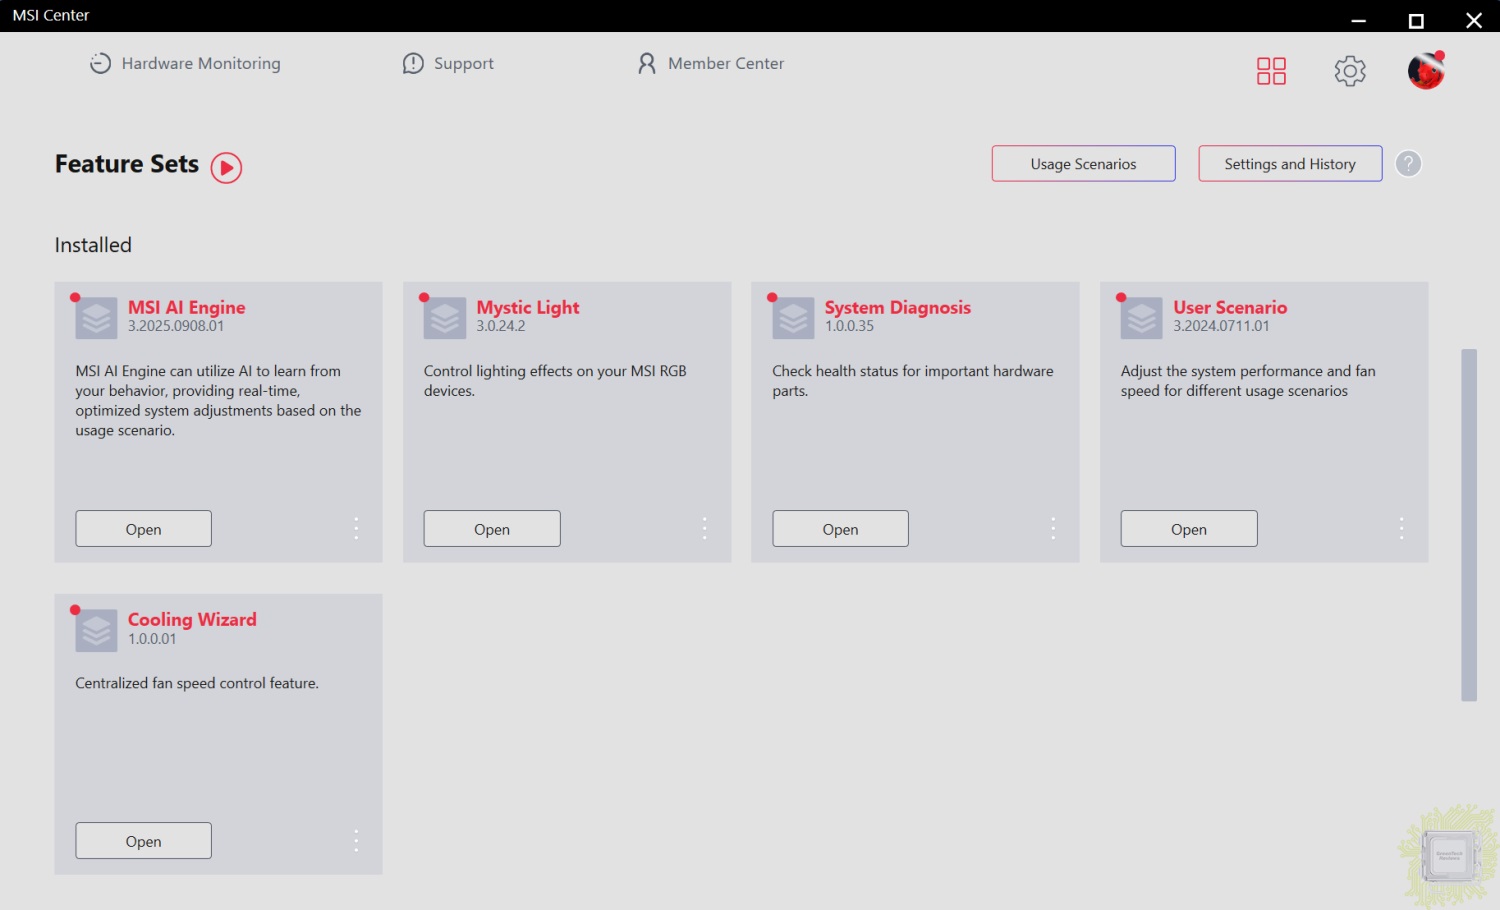This screenshot has height=910, width=1500.
Task: Go to the Support tab
Action: point(448,63)
